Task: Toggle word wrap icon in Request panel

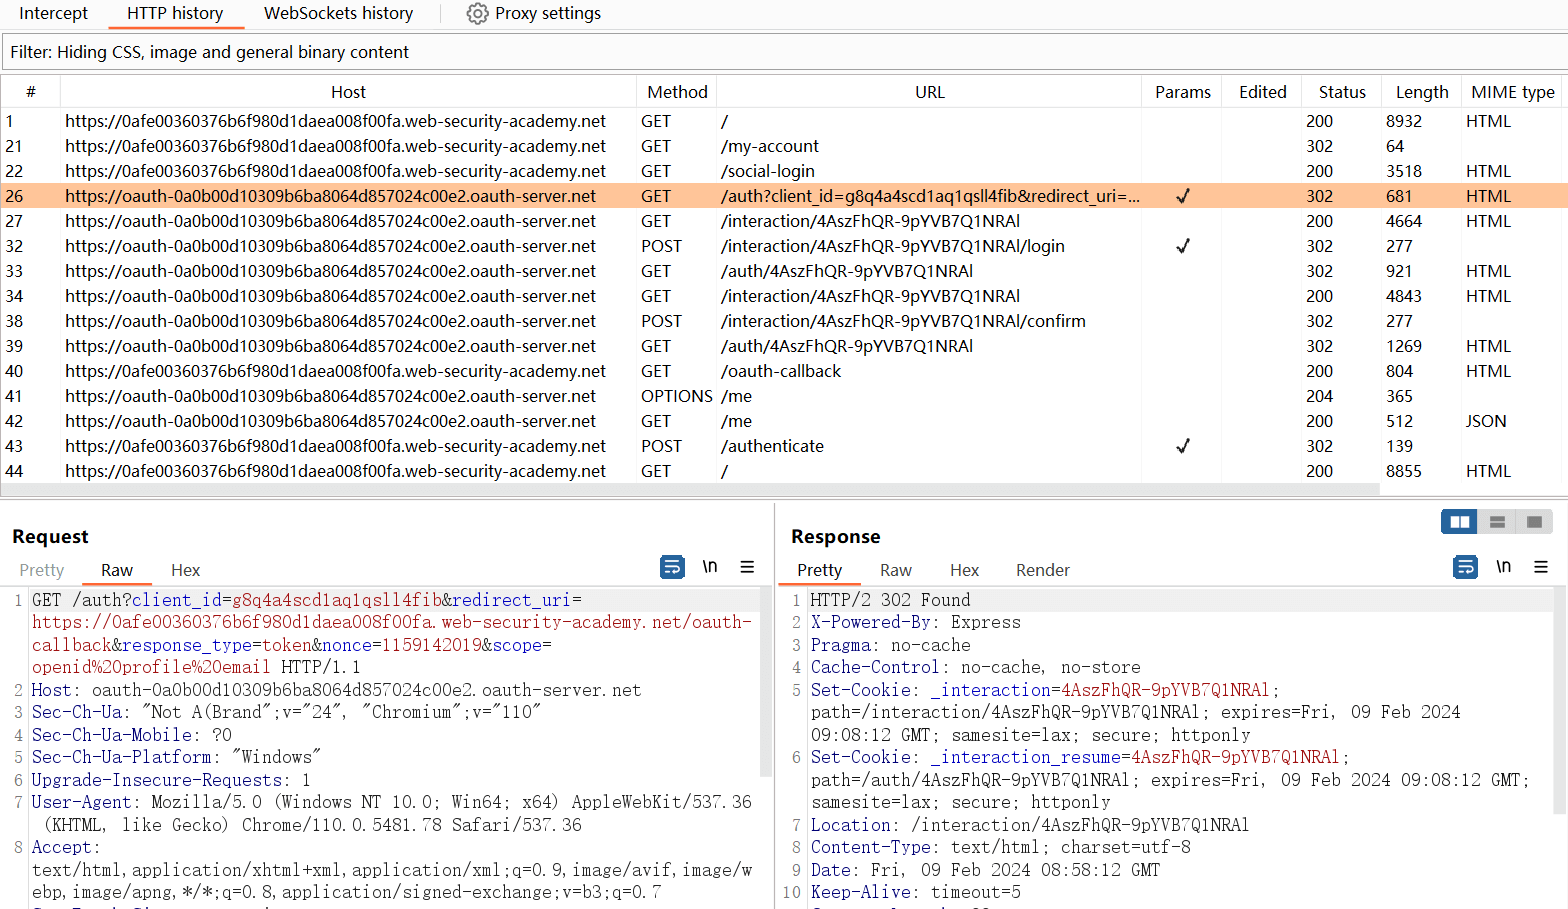Action: (672, 567)
